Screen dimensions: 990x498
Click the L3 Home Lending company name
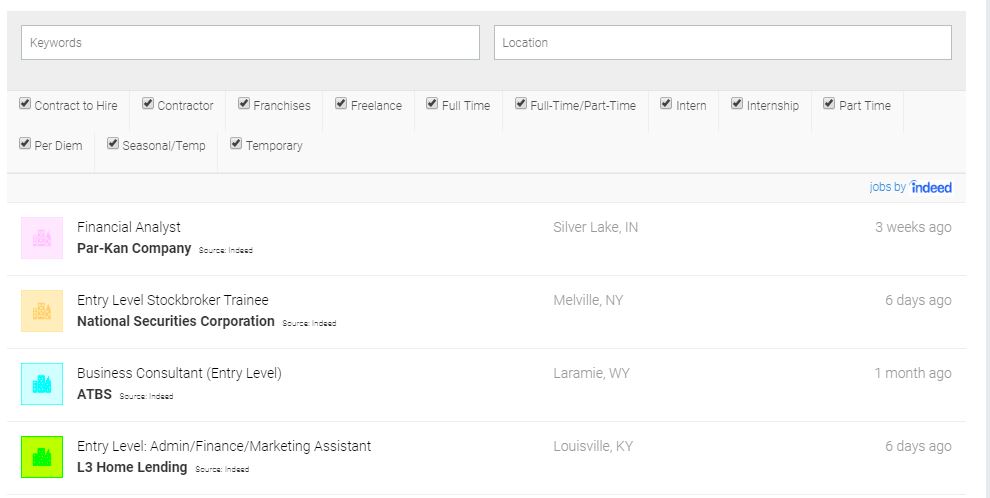[x=132, y=467]
